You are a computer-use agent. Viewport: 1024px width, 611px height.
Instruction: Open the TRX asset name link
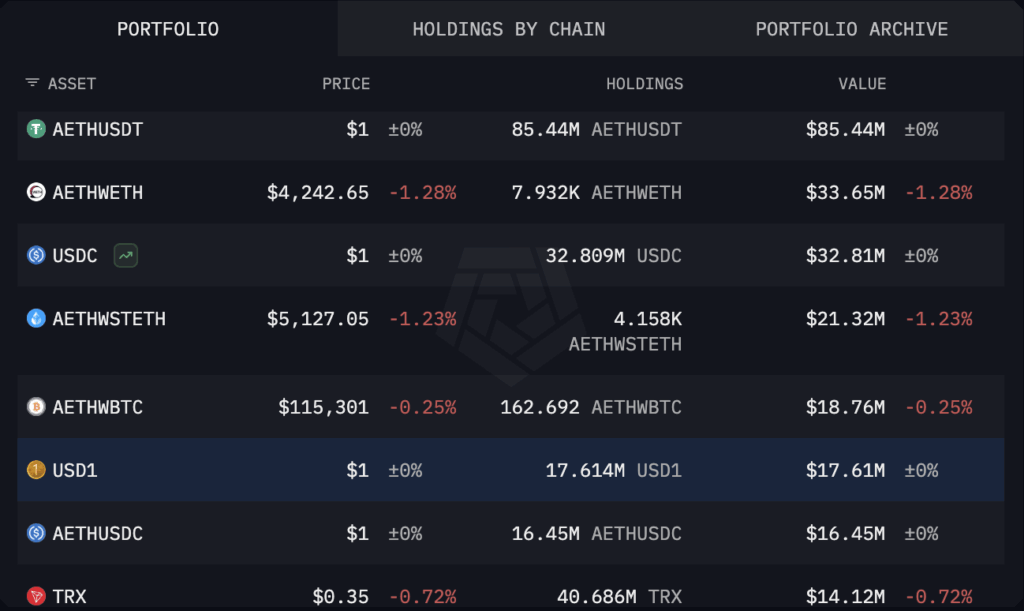(69, 597)
